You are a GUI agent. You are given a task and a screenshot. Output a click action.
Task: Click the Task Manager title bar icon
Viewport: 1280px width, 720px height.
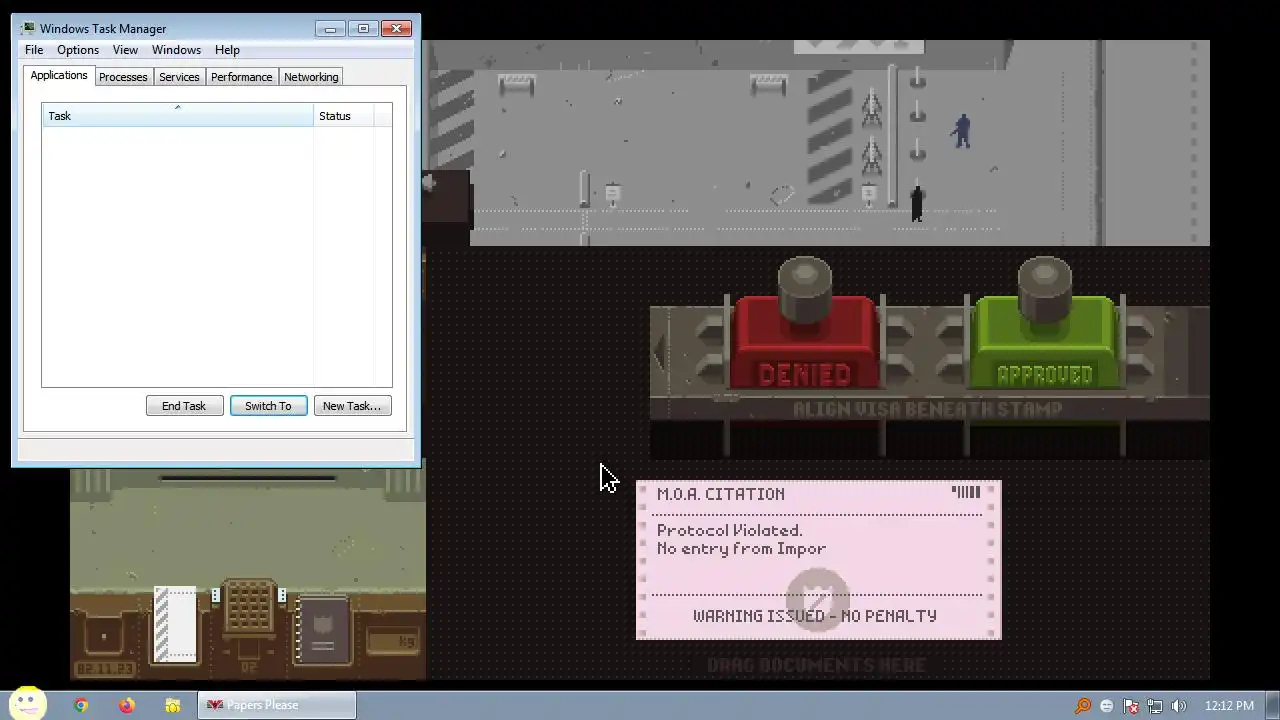tap(28, 29)
